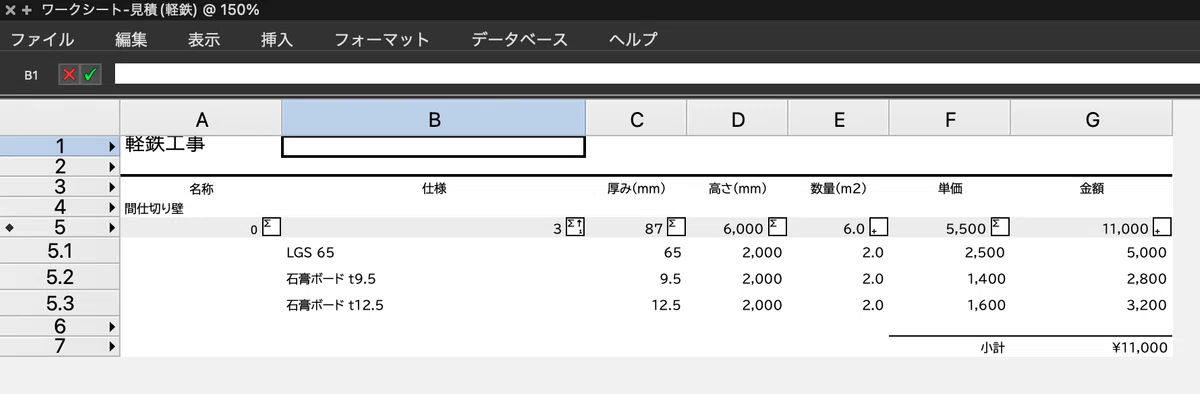Select column E header

point(838,118)
